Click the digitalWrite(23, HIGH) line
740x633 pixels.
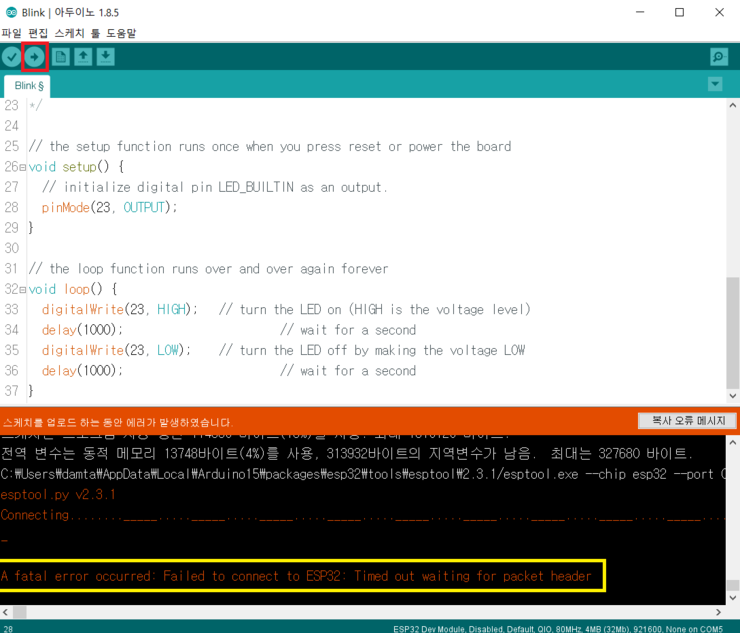[x=119, y=310]
